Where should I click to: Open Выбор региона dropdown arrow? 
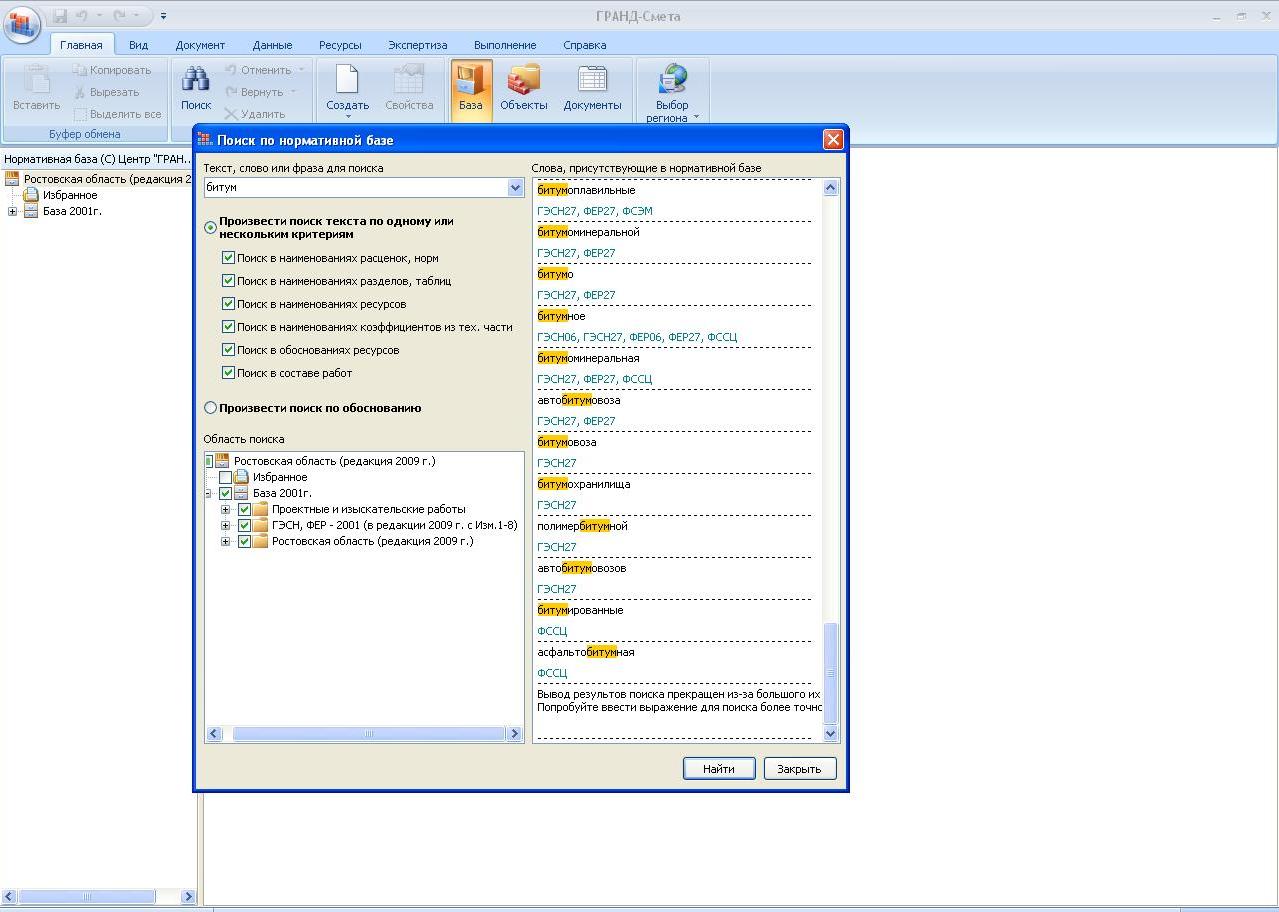pos(696,118)
